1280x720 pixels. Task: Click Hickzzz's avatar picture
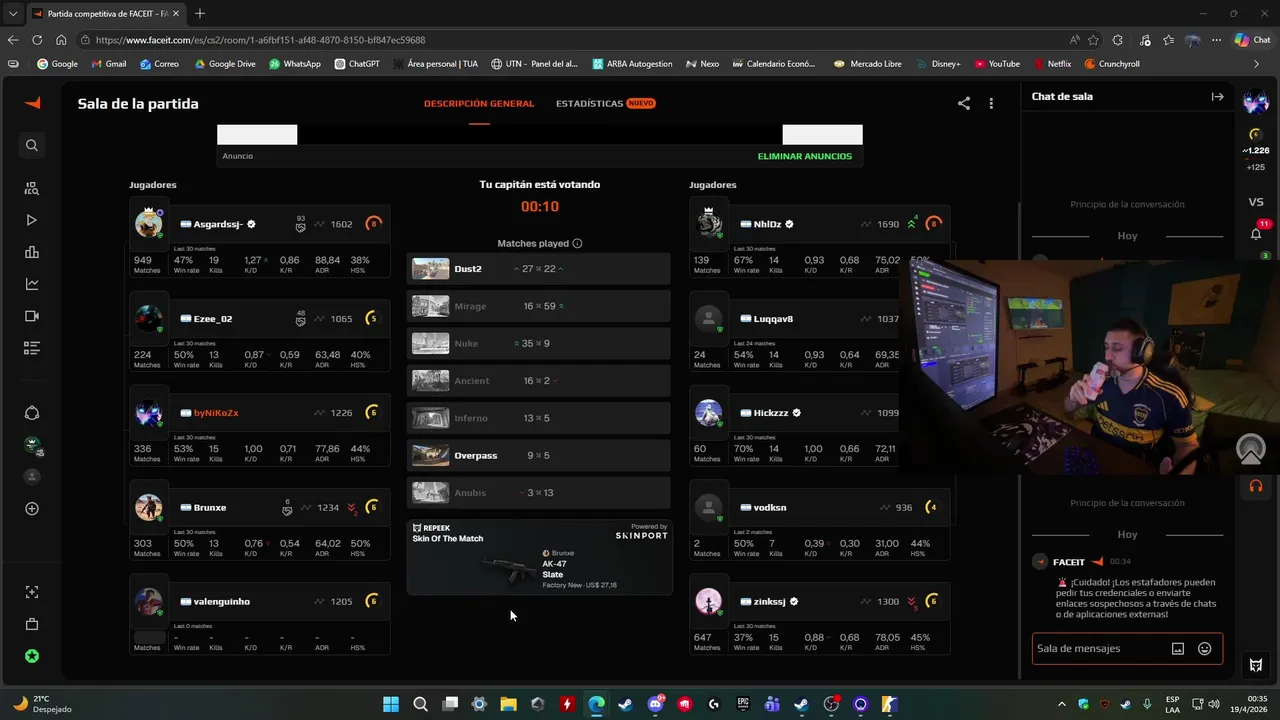pos(709,413)
